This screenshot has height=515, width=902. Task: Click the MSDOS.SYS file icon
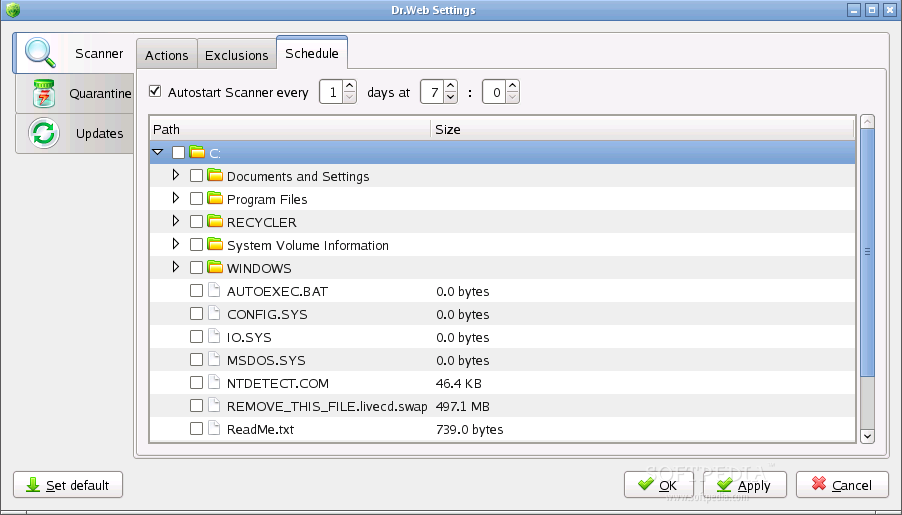214,359
